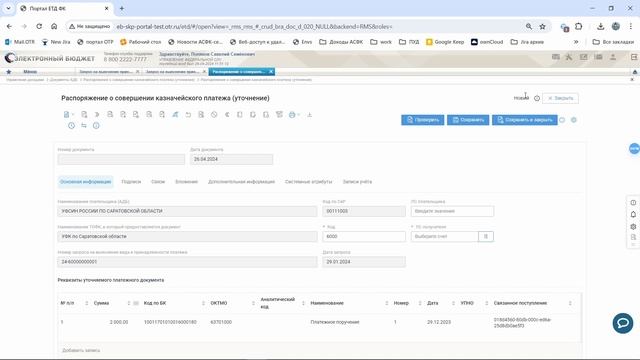Open Сумма column sort menu

[x=129, y=303]
